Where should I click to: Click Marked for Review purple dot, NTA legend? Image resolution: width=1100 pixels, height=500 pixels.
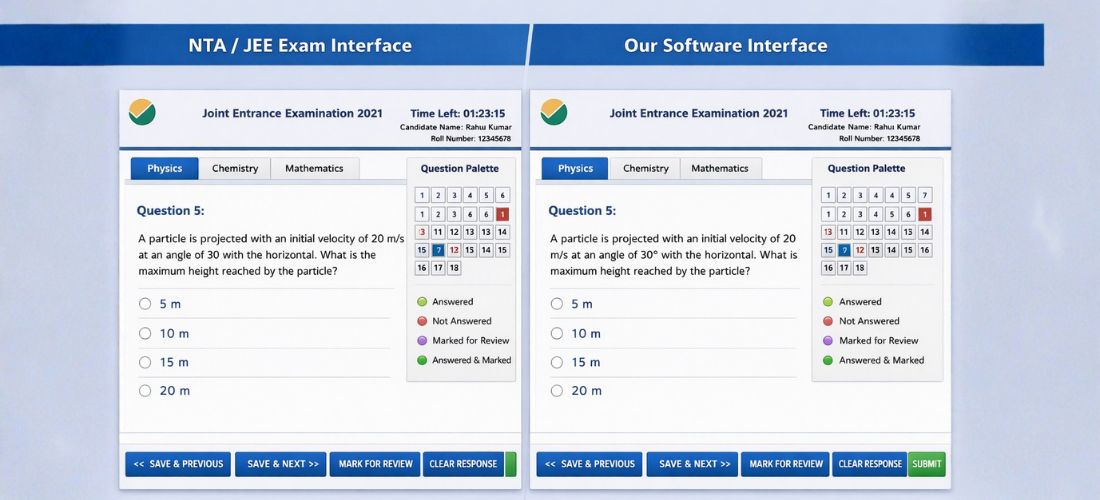point(422,341)
